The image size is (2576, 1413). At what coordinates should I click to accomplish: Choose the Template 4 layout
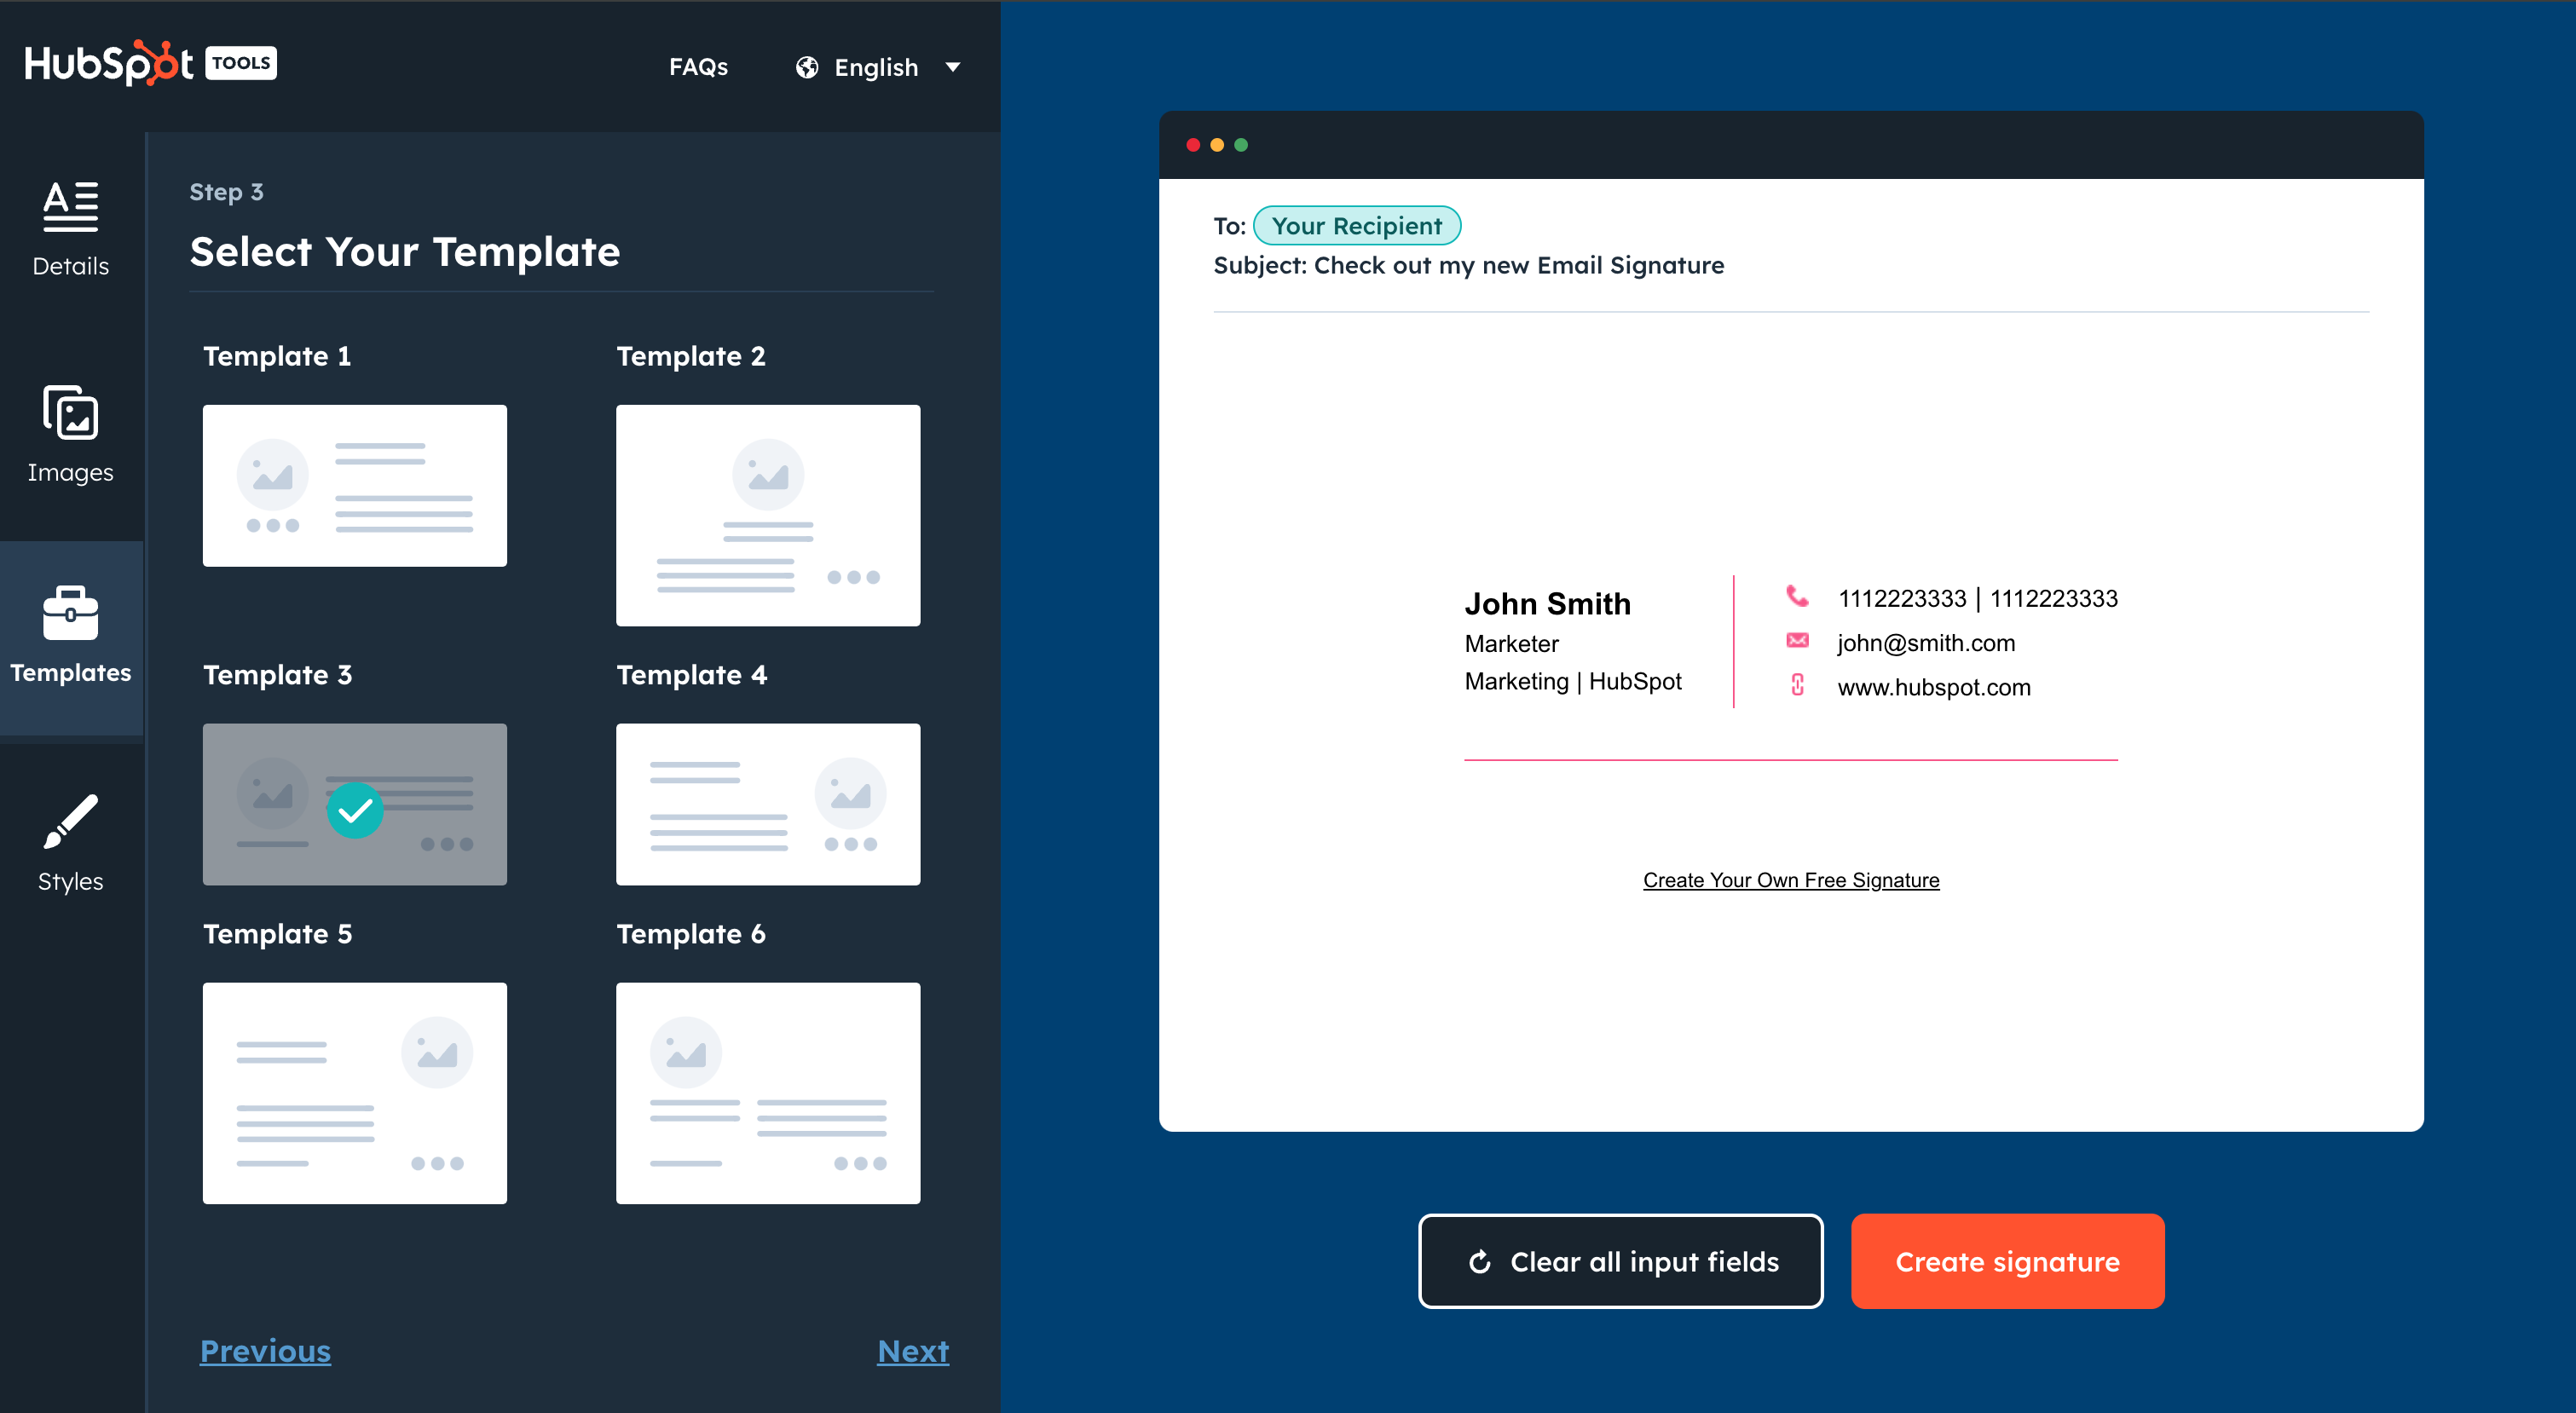click(767, 804)
